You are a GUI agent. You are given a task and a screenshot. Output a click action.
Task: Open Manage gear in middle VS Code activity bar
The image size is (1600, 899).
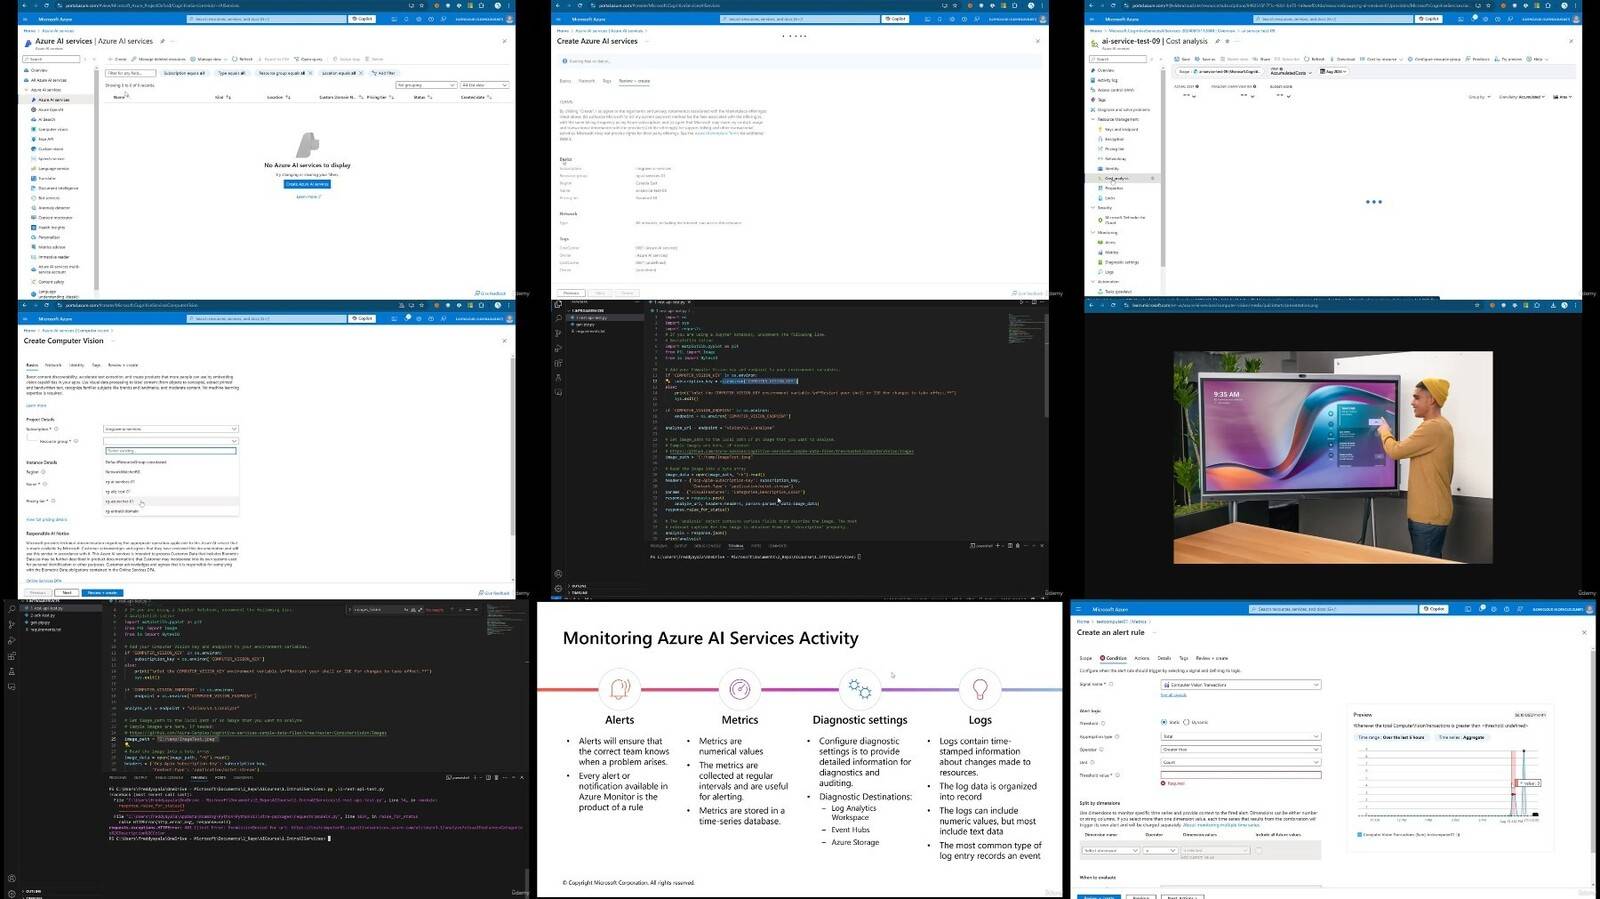point(558,588)
